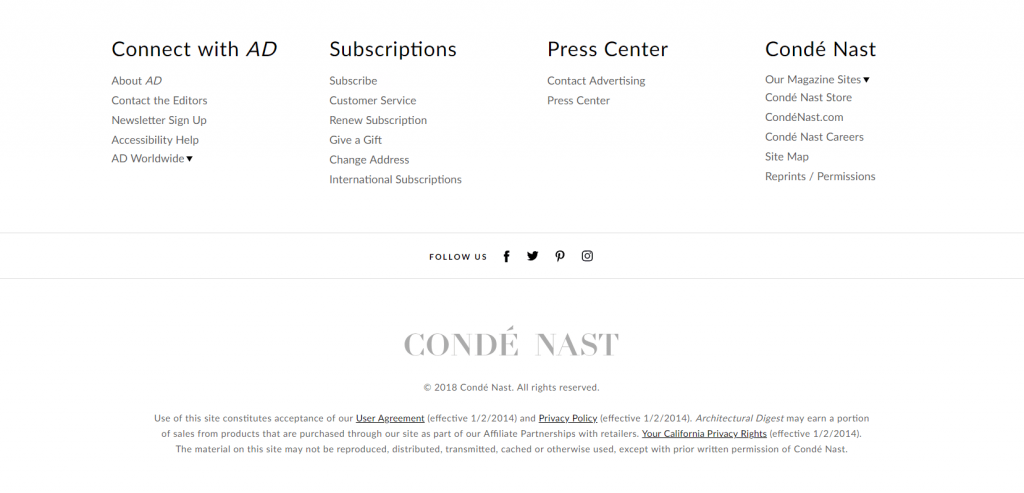Open Customer Service link
The height and width of the screenshot is (493, 1024).
pyautogui.click(x=372, y=101)
